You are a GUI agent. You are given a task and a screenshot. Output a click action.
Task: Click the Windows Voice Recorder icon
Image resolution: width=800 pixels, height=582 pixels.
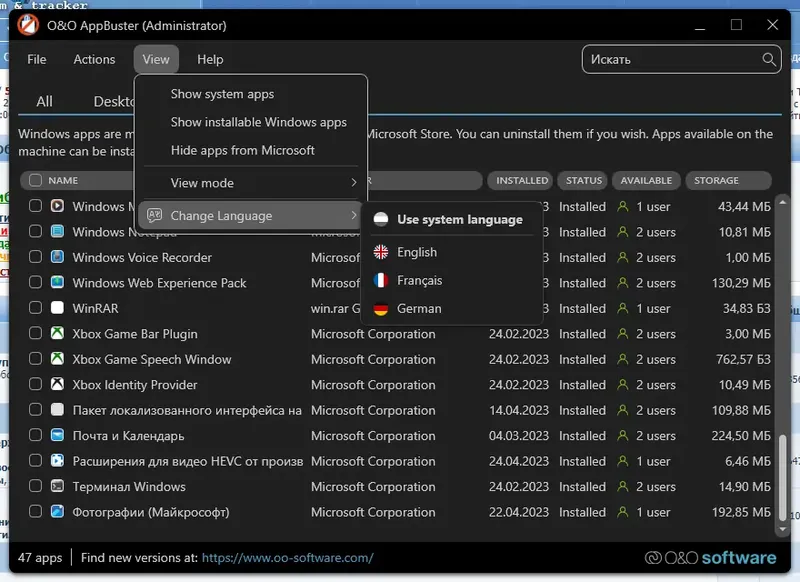click(57, 257)
